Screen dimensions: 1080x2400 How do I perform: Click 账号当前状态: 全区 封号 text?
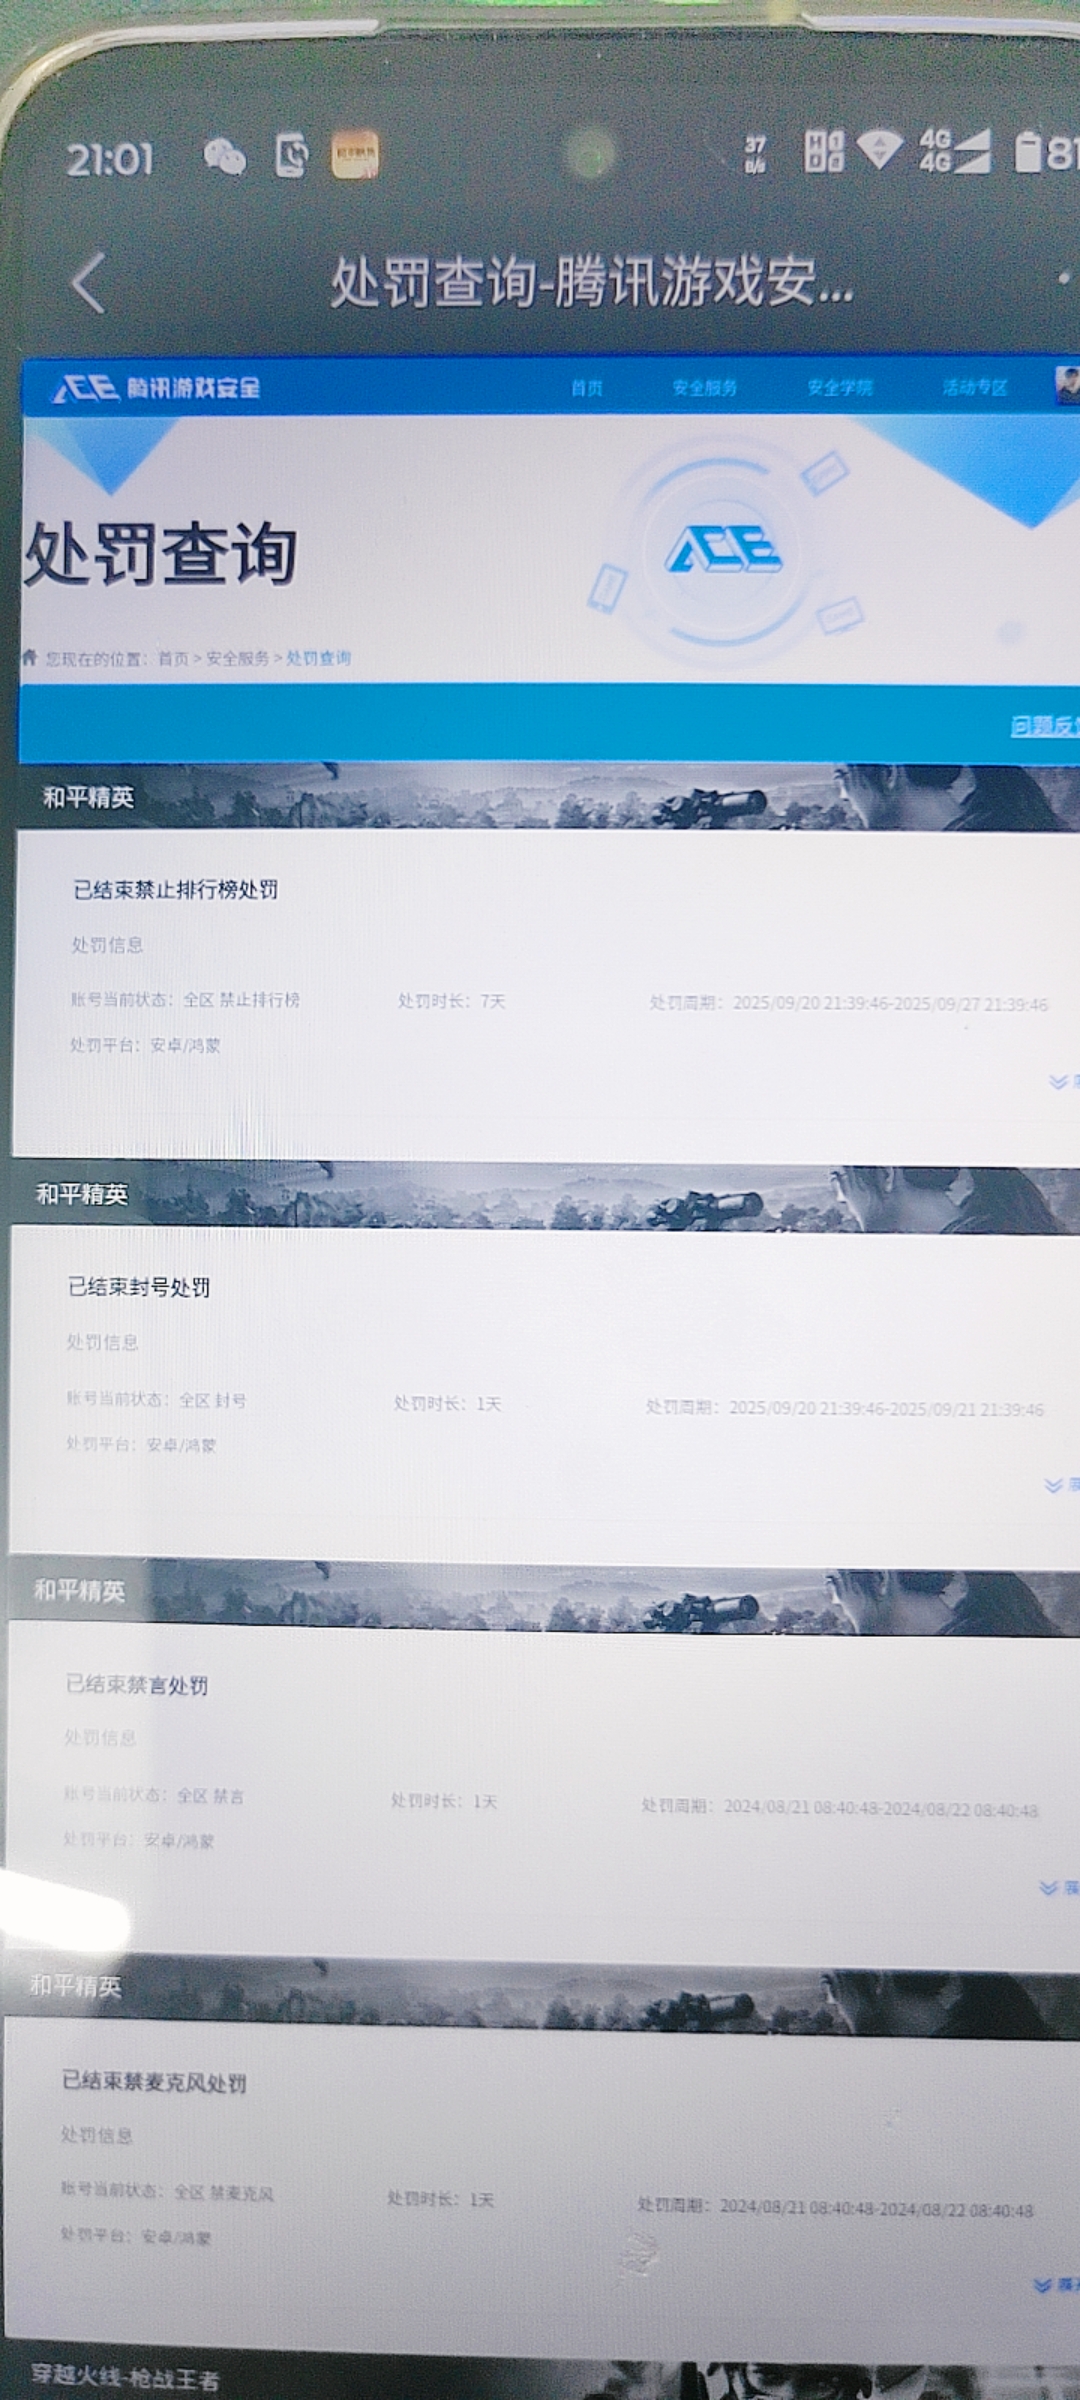[156, 1400]
